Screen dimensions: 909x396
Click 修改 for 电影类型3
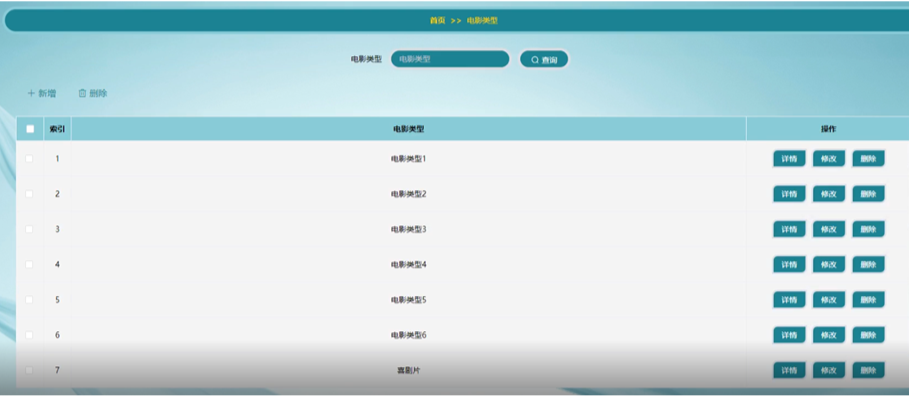click(828, 230)
